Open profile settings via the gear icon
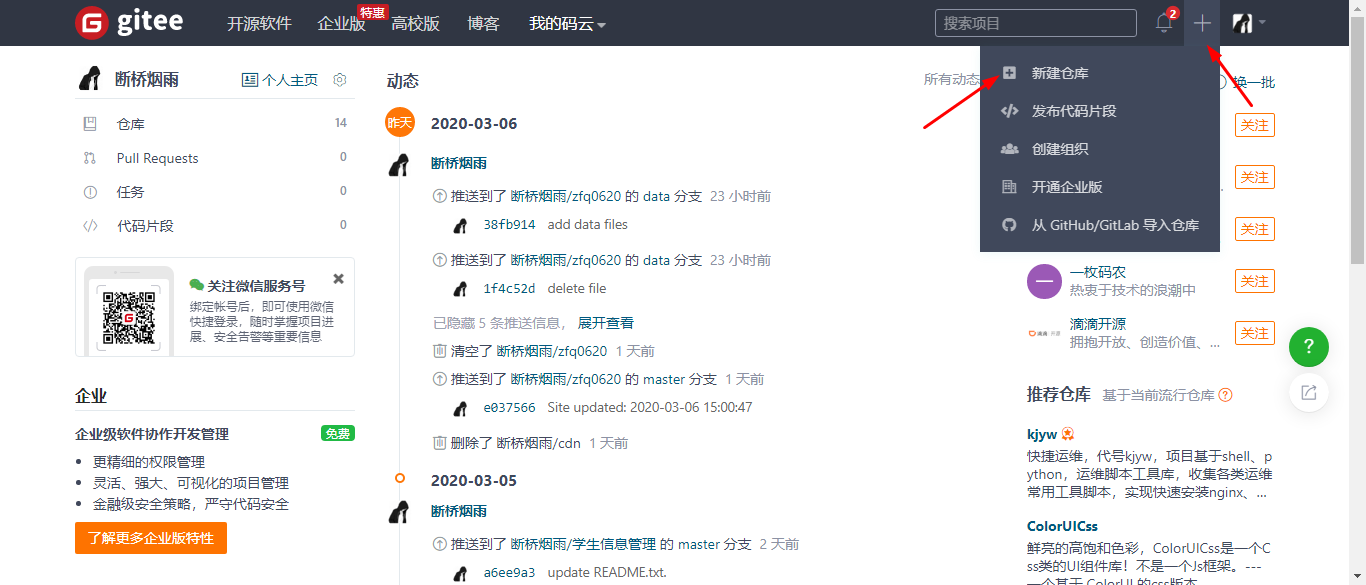Screen dimensions: 1366x585 coord(339,80)
